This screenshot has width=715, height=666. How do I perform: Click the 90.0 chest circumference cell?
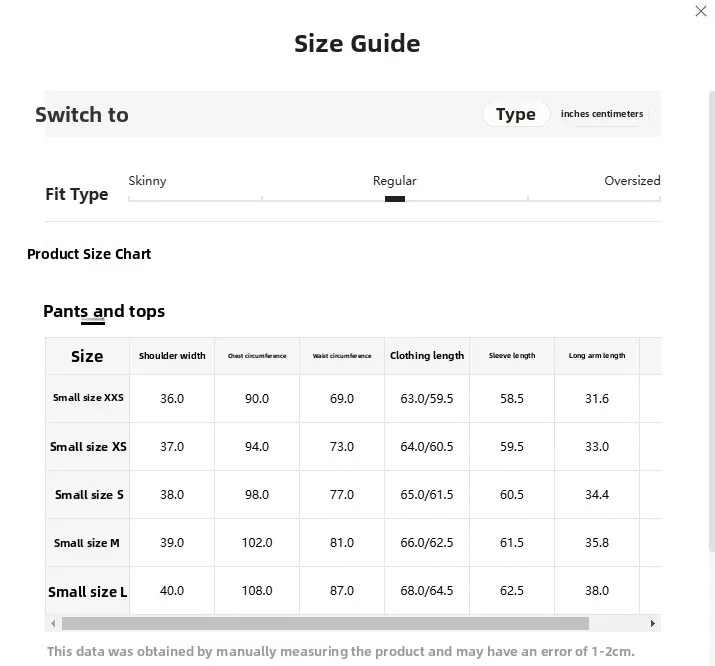coord(257,399)
